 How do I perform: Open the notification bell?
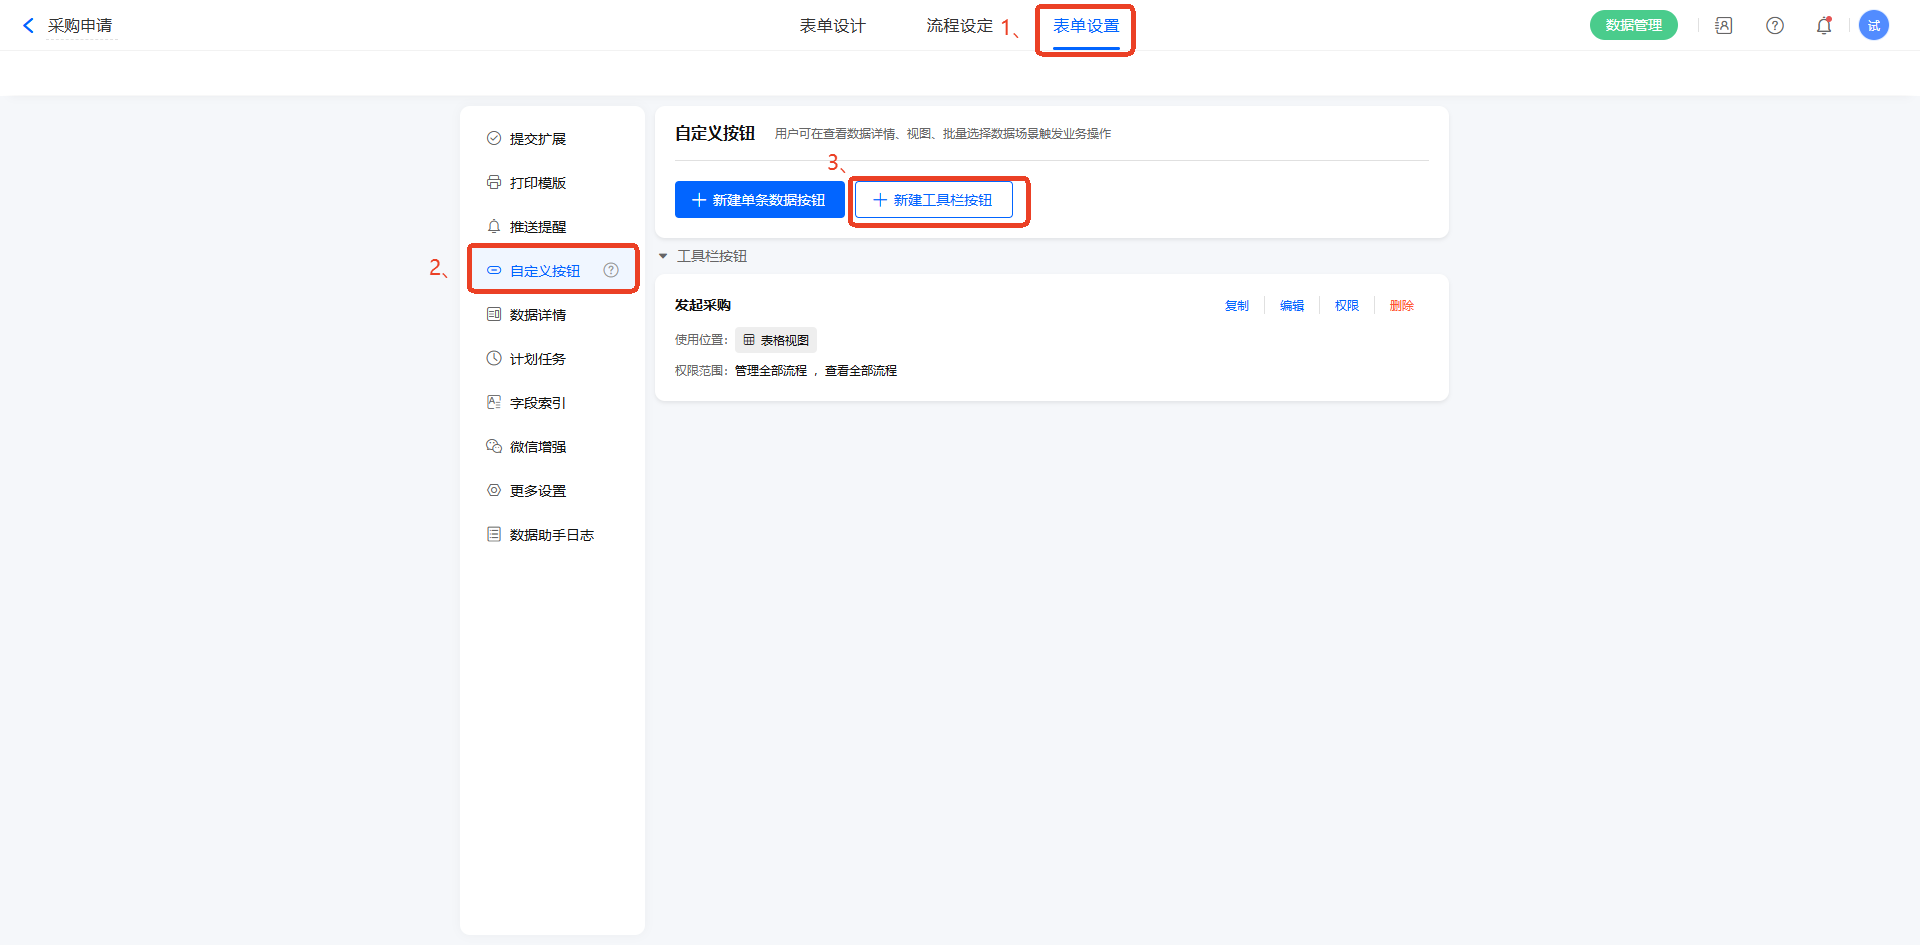(1824, 26)
